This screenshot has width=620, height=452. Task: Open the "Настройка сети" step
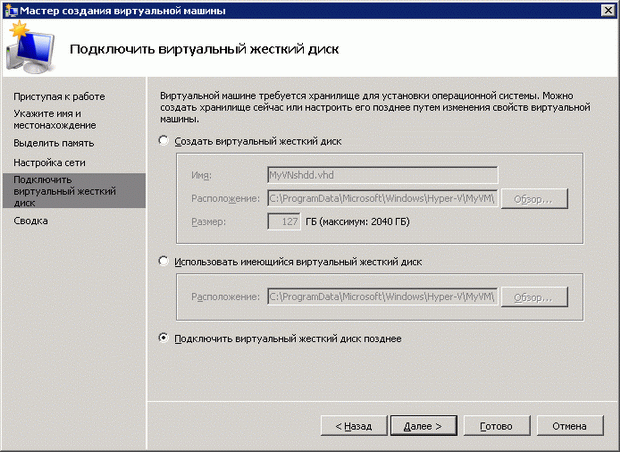click(x=51, y=162)
